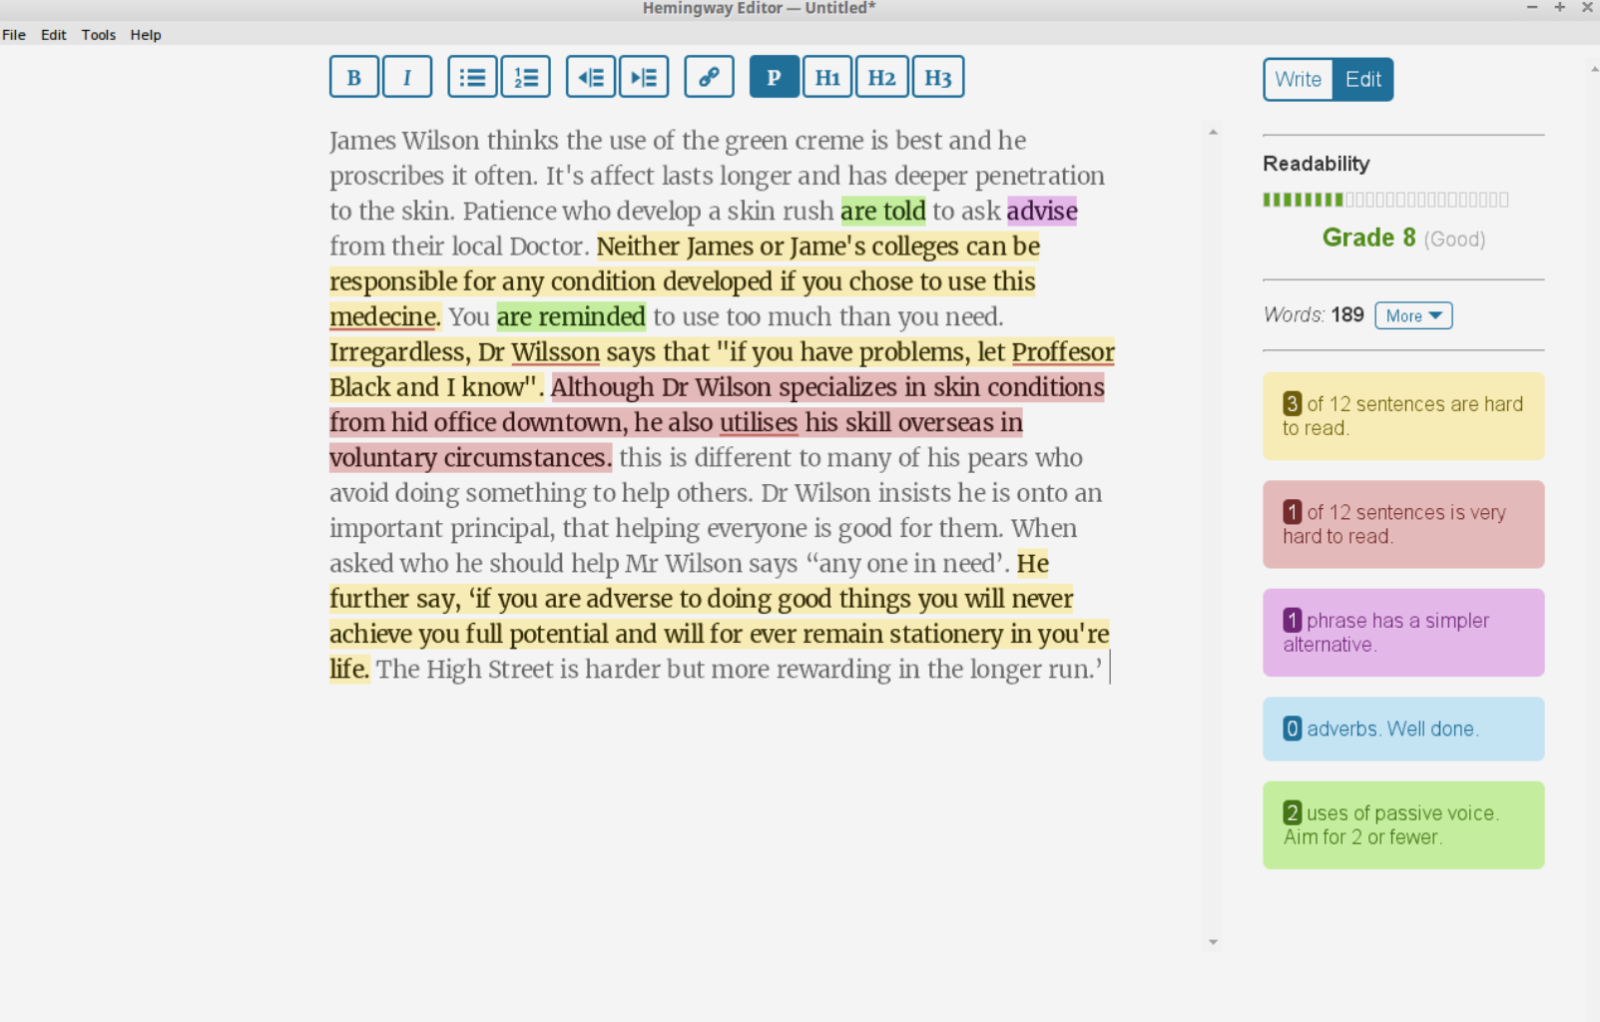The width and height of the screenshot is (1600, 1022).
Task: Apply Heading 1 style
Action: point(827,77)
